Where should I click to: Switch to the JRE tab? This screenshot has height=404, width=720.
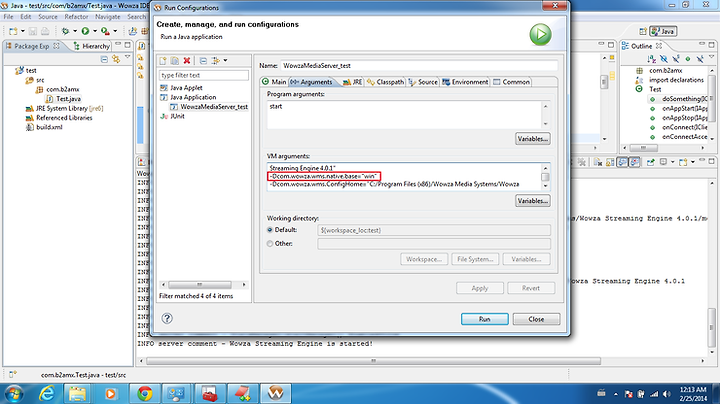[353, 82]
